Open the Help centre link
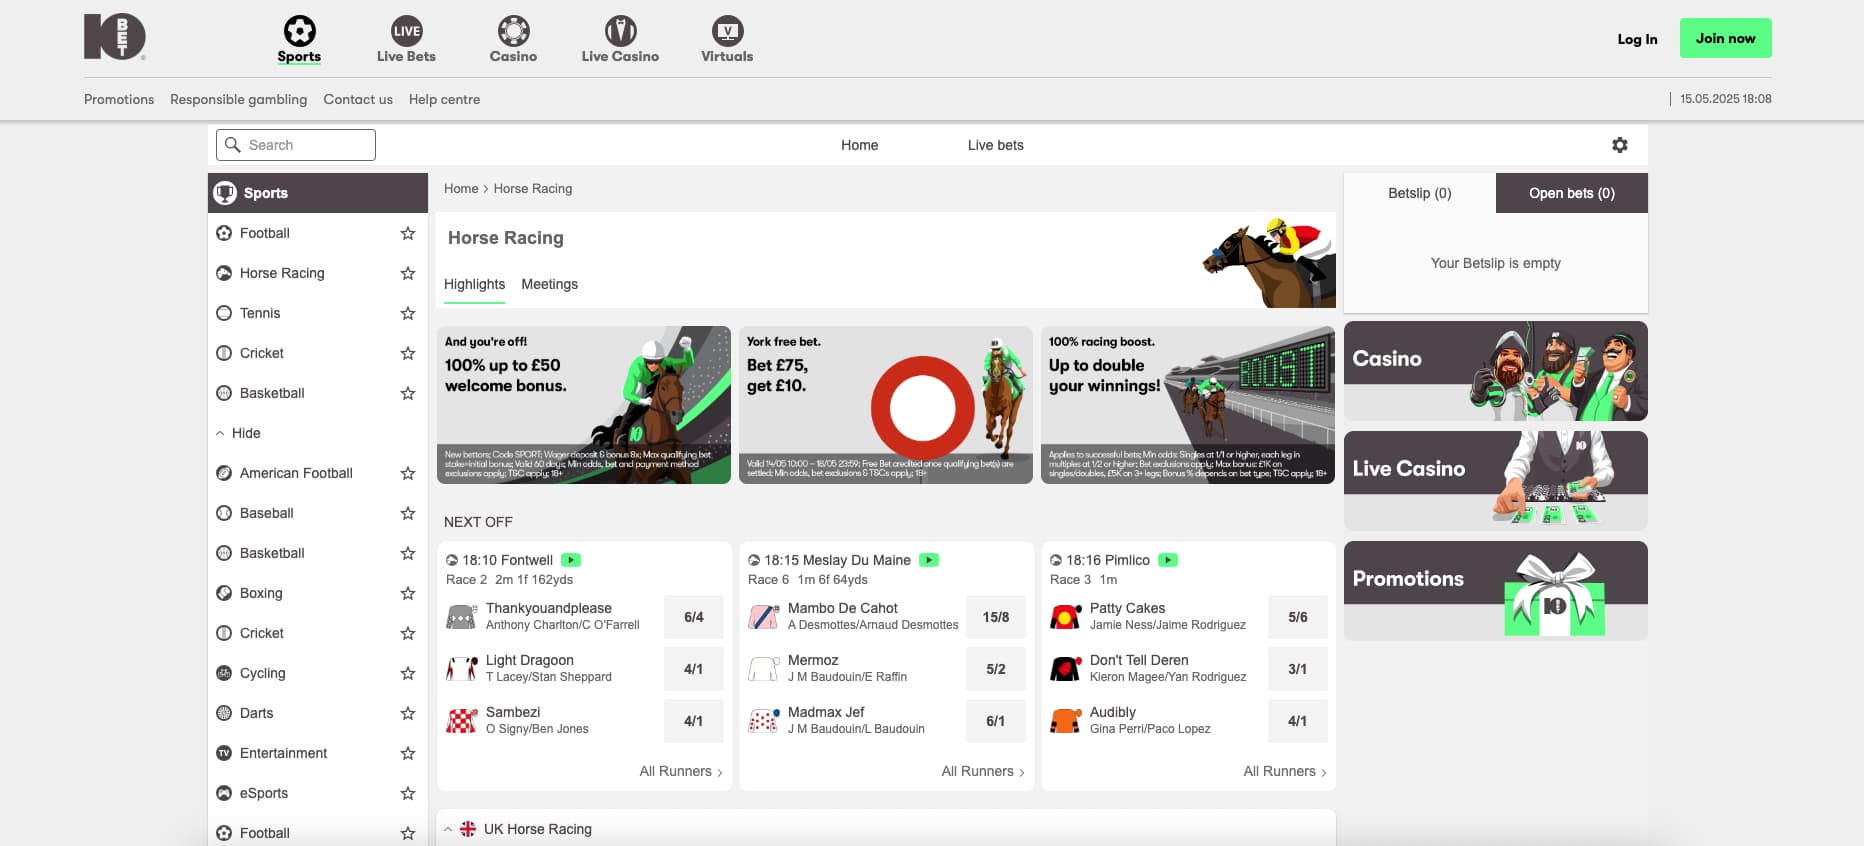This screenshot has height=846, width=1864. tap(444, 99)
